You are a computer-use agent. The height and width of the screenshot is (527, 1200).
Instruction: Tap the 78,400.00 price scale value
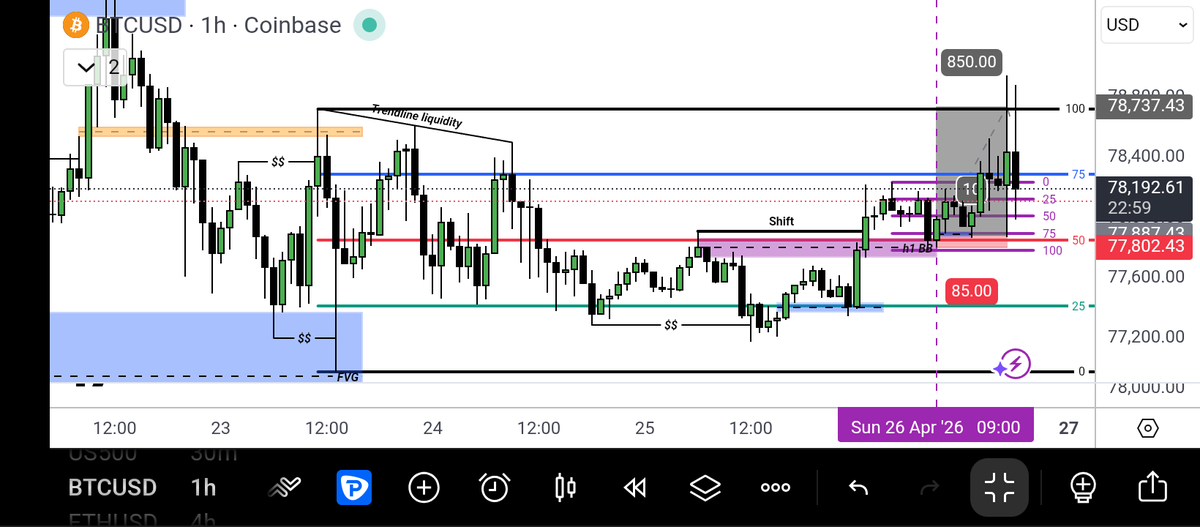(1147, 156)
